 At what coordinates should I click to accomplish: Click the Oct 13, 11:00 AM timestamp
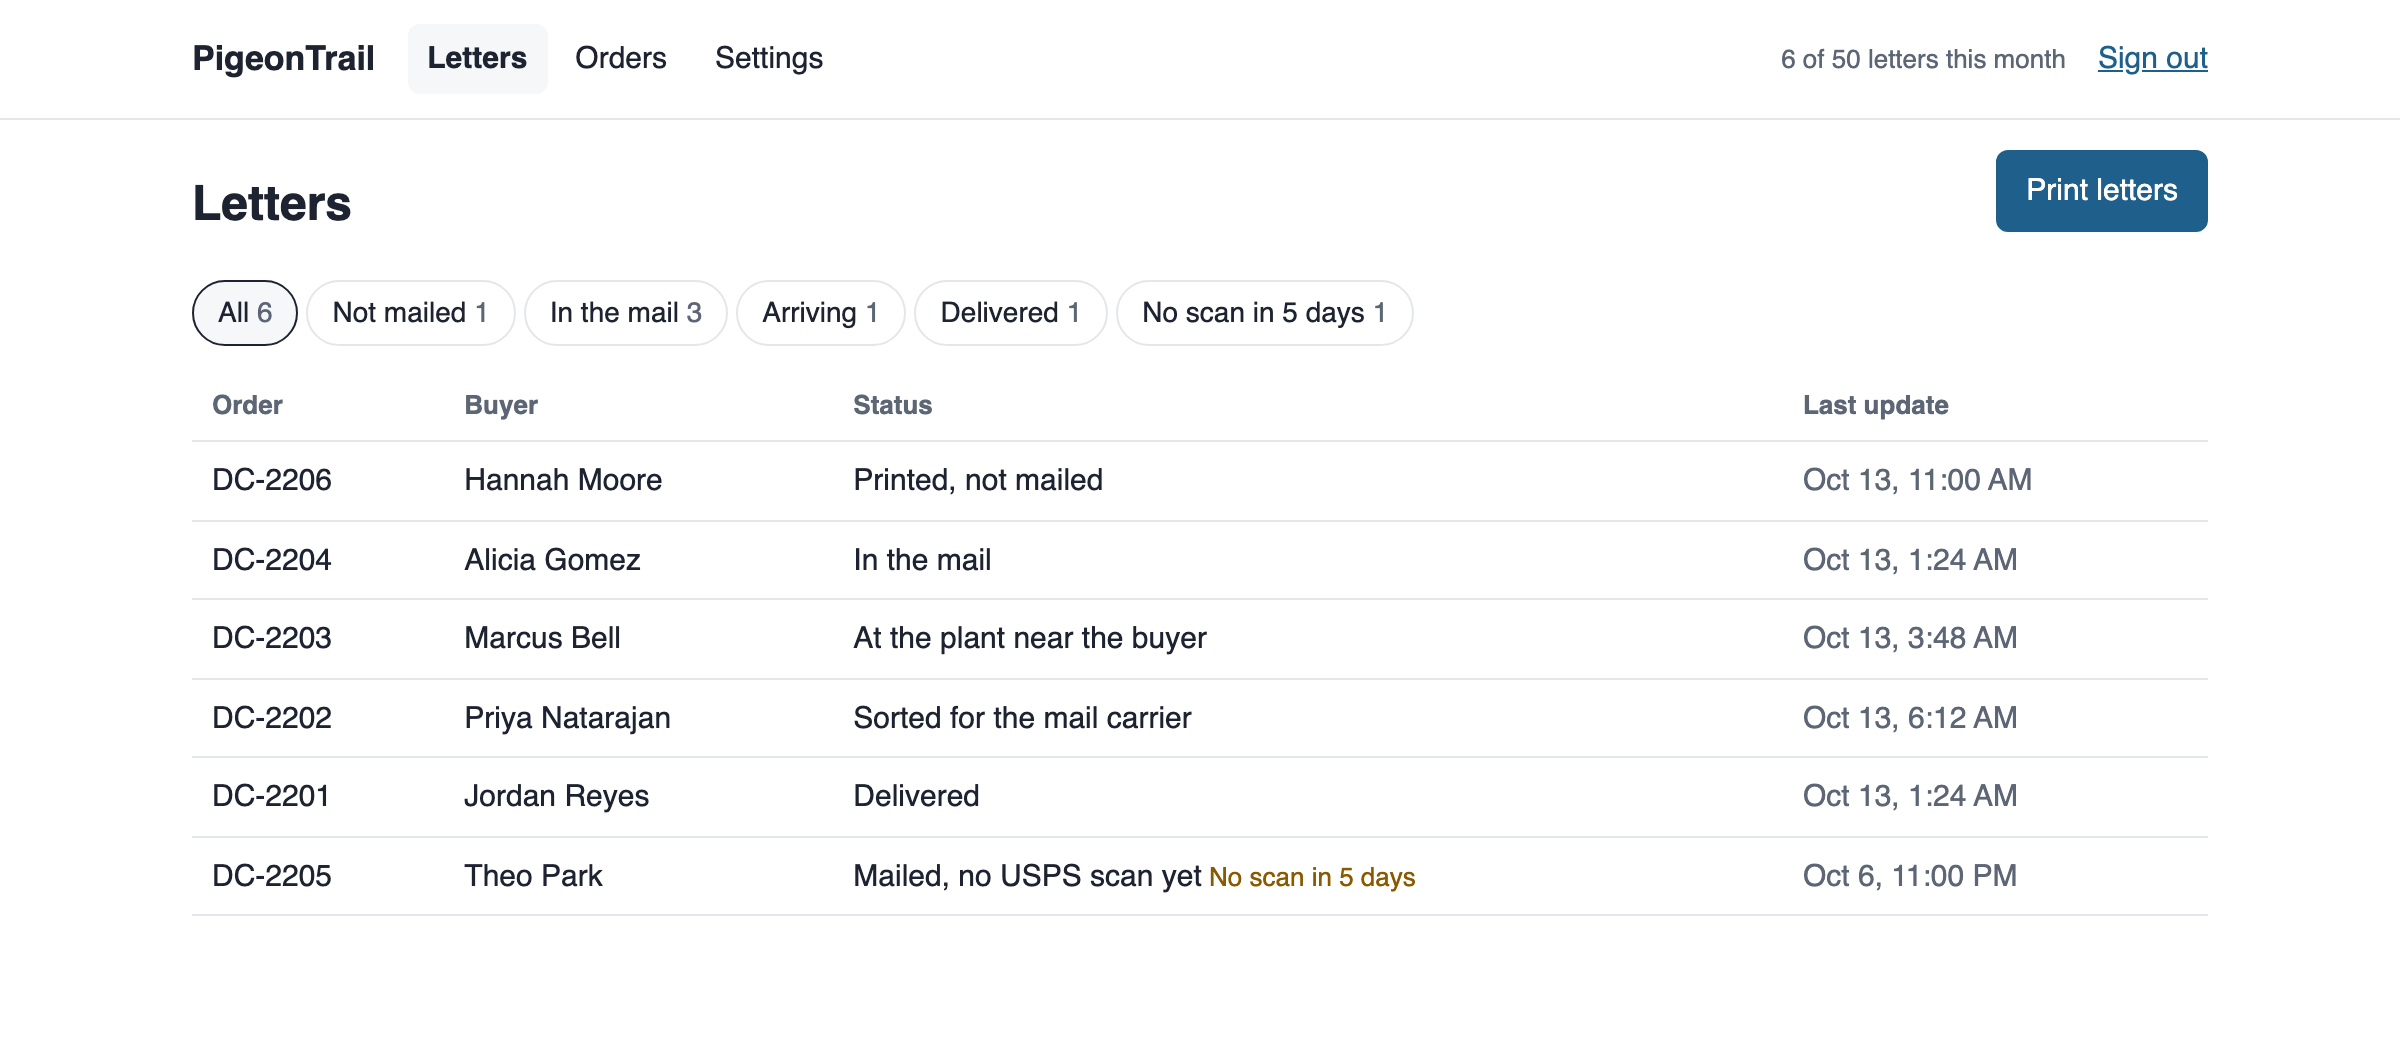point(1917,480)
